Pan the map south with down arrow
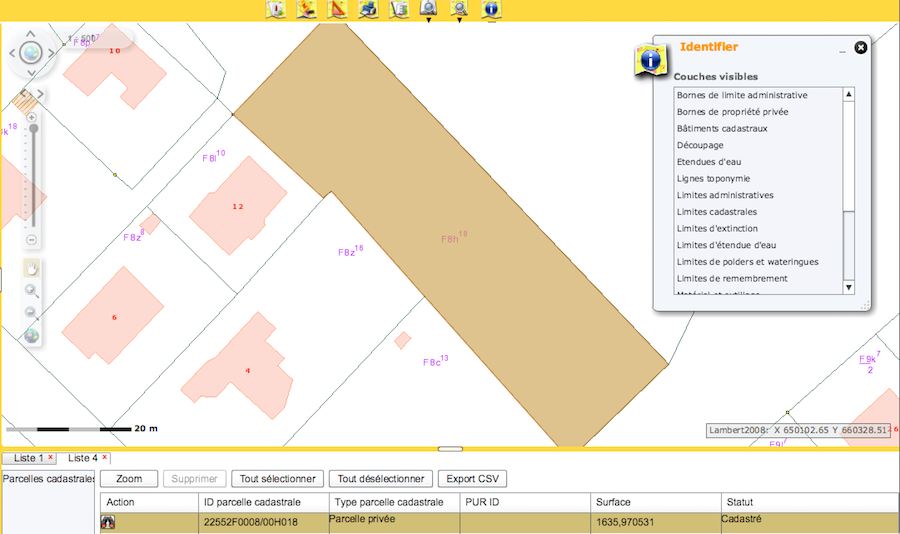The height and width of the screenshot is (534, 900). (x=31, y=72)
